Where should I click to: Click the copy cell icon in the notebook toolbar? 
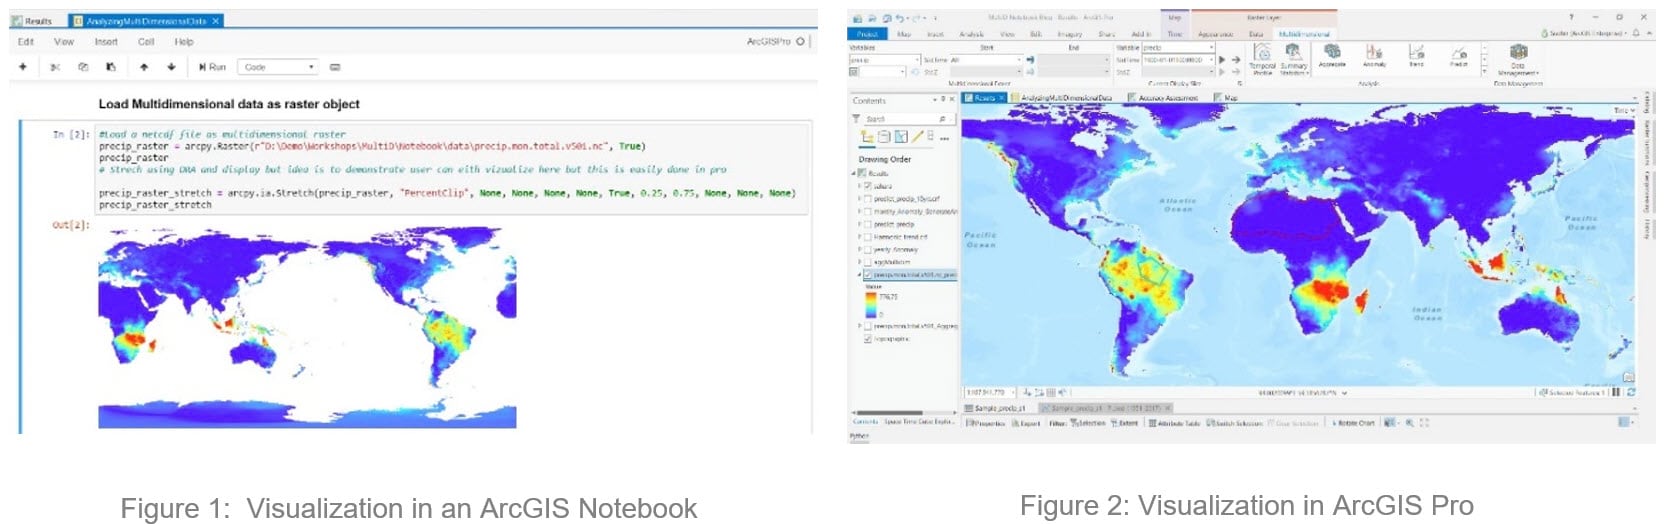tap(83, 67)
